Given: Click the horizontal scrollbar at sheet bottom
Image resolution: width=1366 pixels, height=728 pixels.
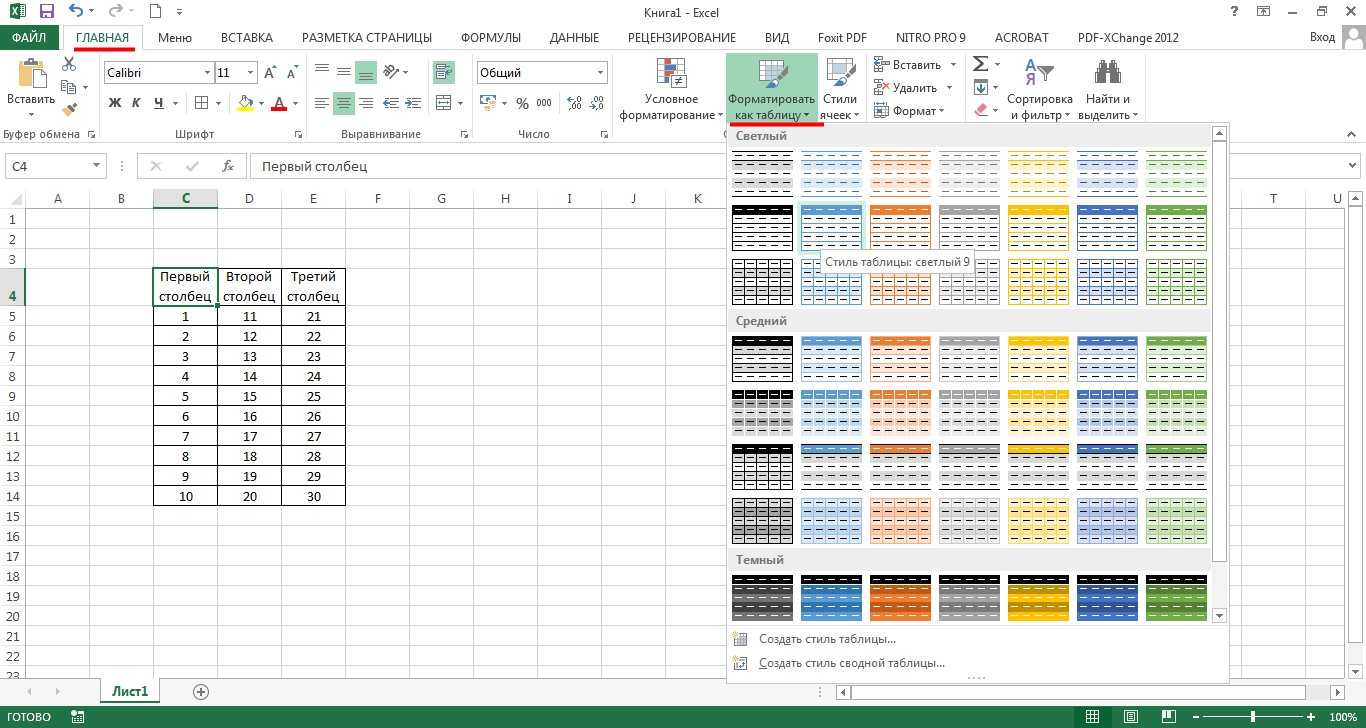Looking at the screenshot, I should click(1078, 692).
